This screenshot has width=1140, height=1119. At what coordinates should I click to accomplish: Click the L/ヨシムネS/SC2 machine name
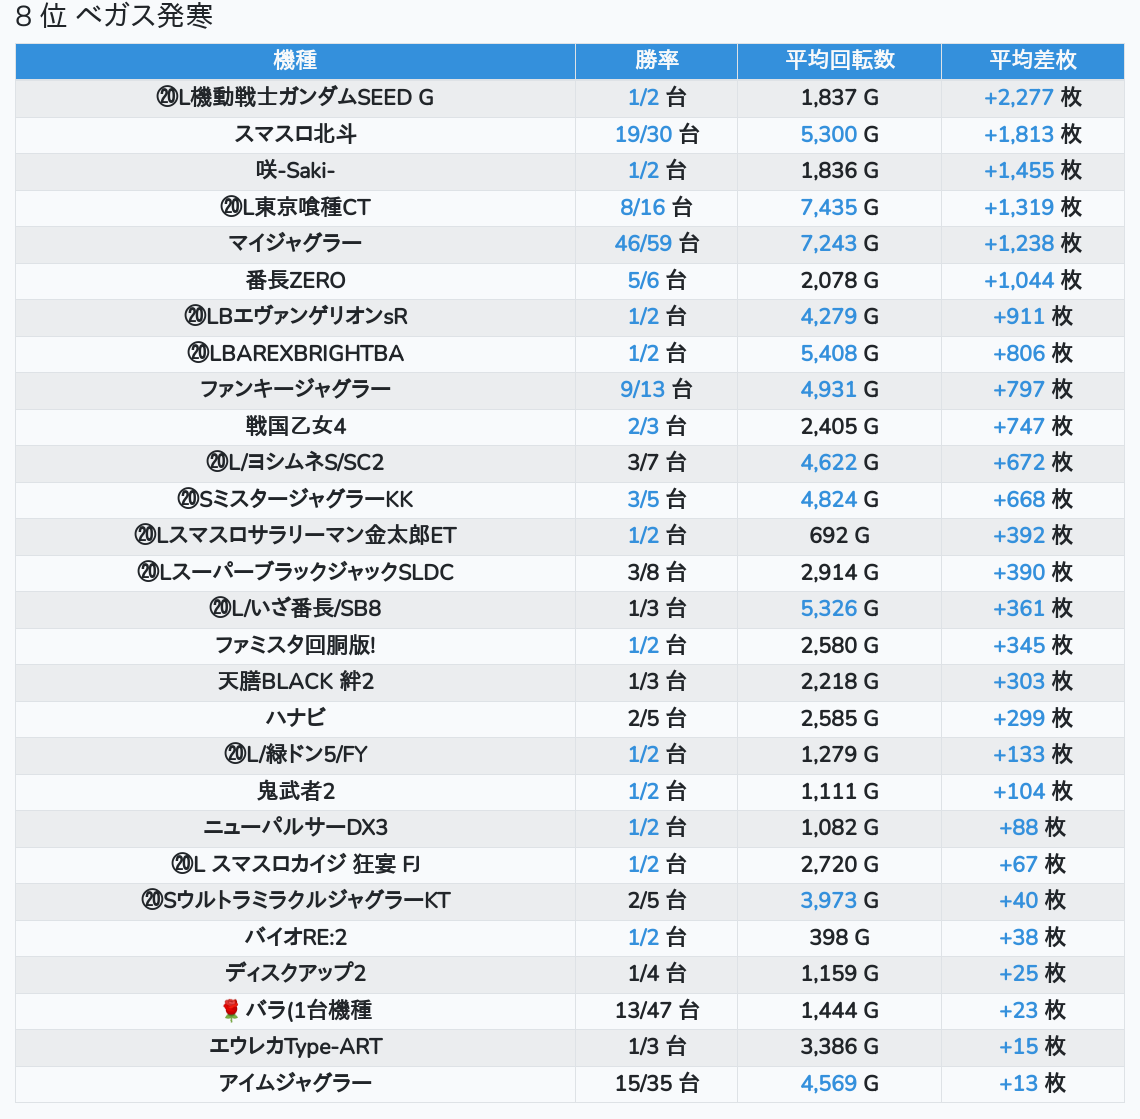[x=295, y=462]
